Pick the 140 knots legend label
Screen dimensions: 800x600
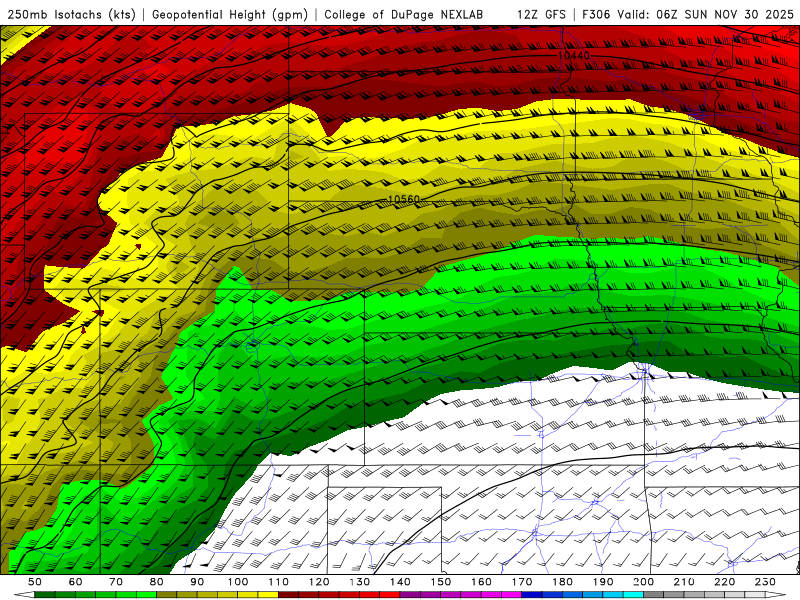click(401, 582)
